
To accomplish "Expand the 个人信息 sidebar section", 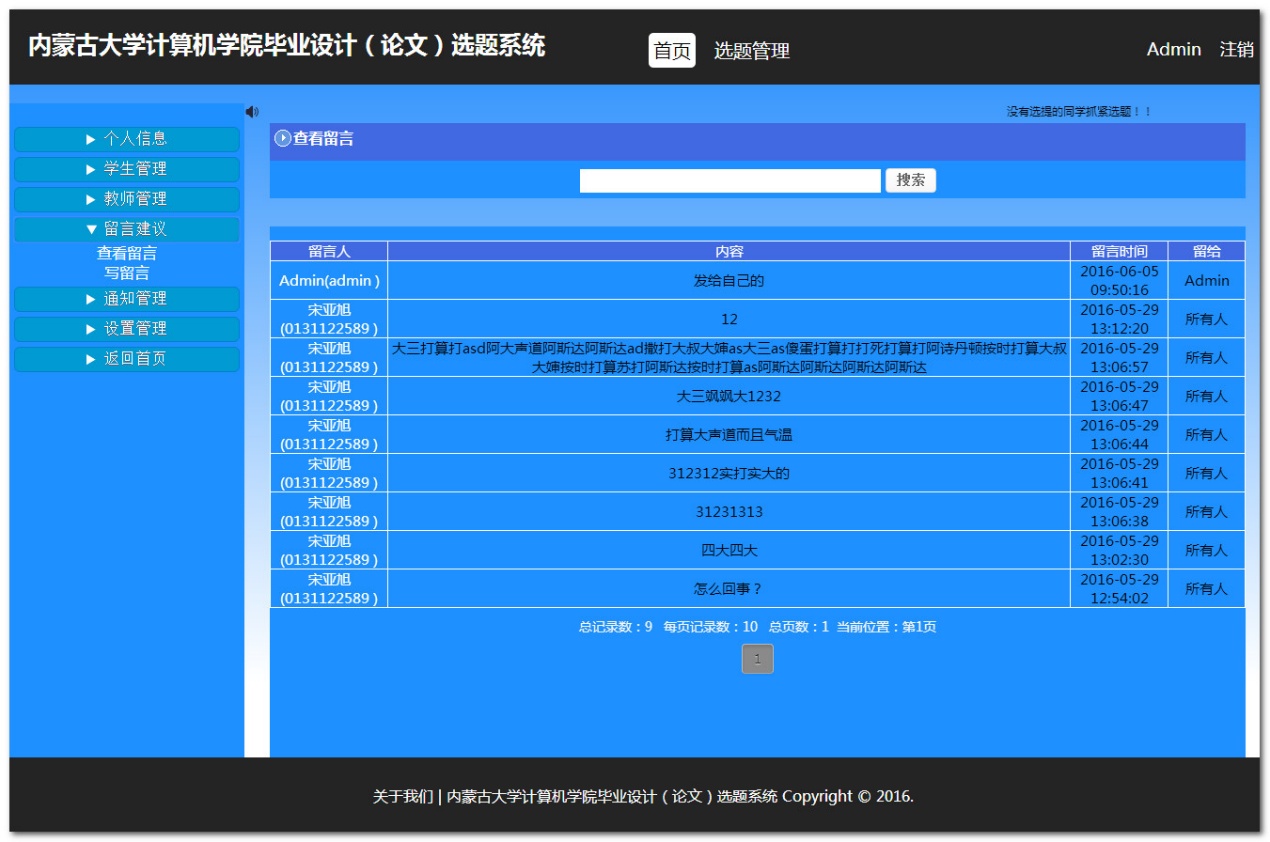I will pos(127,139).
